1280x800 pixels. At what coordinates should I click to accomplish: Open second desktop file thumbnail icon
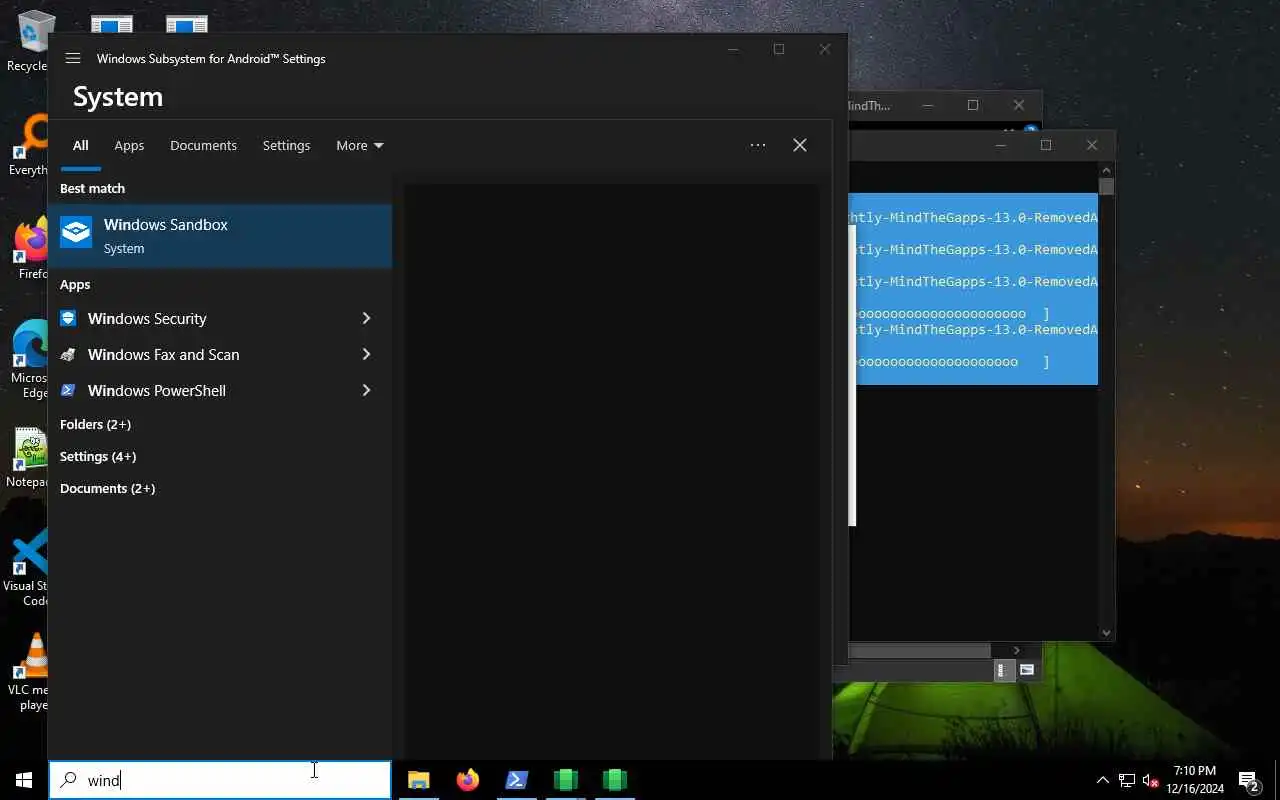(x=187, y=22)
